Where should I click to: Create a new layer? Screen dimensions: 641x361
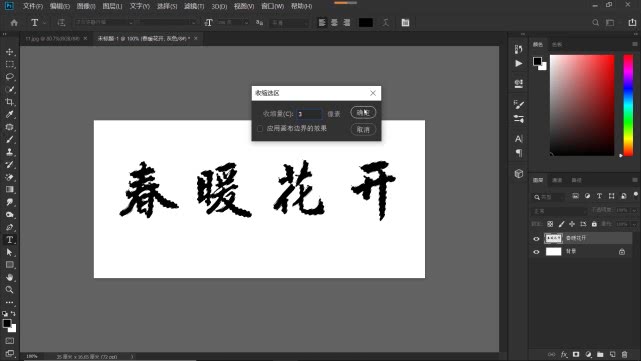[x=612, y=354]
